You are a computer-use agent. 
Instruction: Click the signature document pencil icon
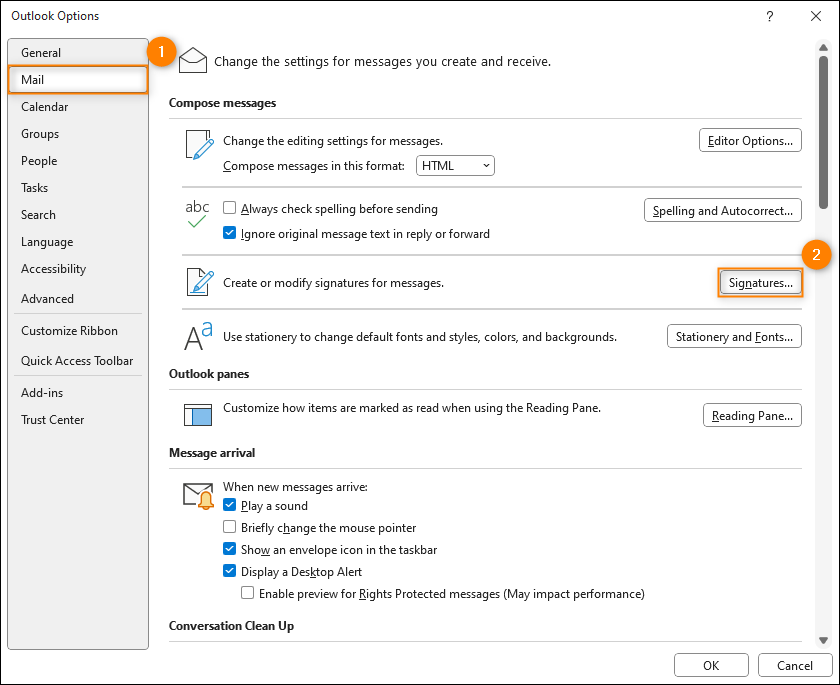click(200, 282)
